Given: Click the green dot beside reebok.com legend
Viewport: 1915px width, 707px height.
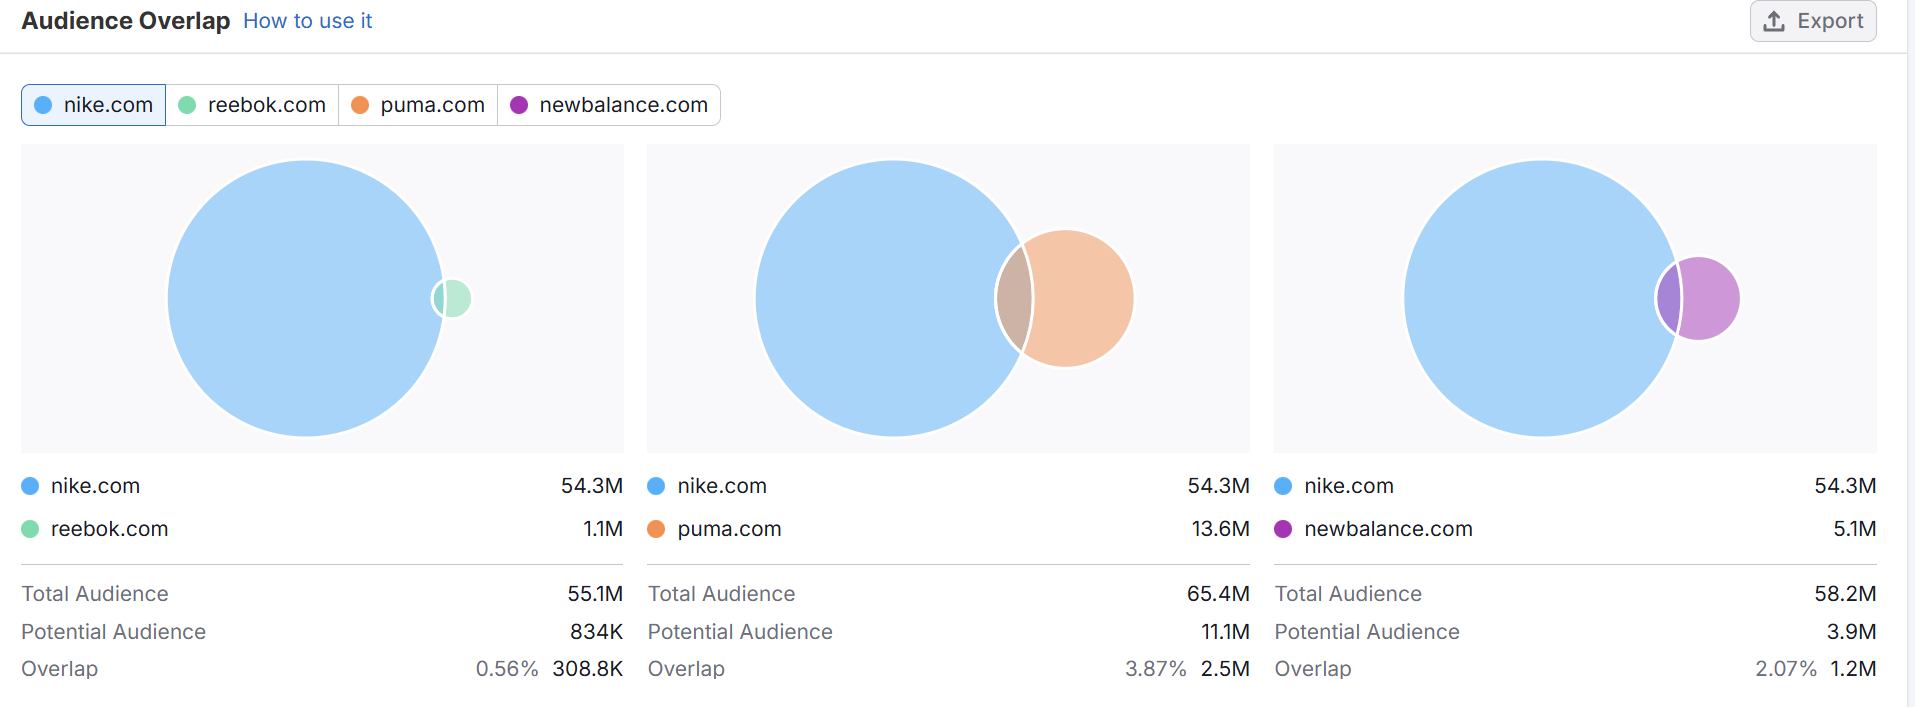Looking at the screenshot, I should 30,529.
